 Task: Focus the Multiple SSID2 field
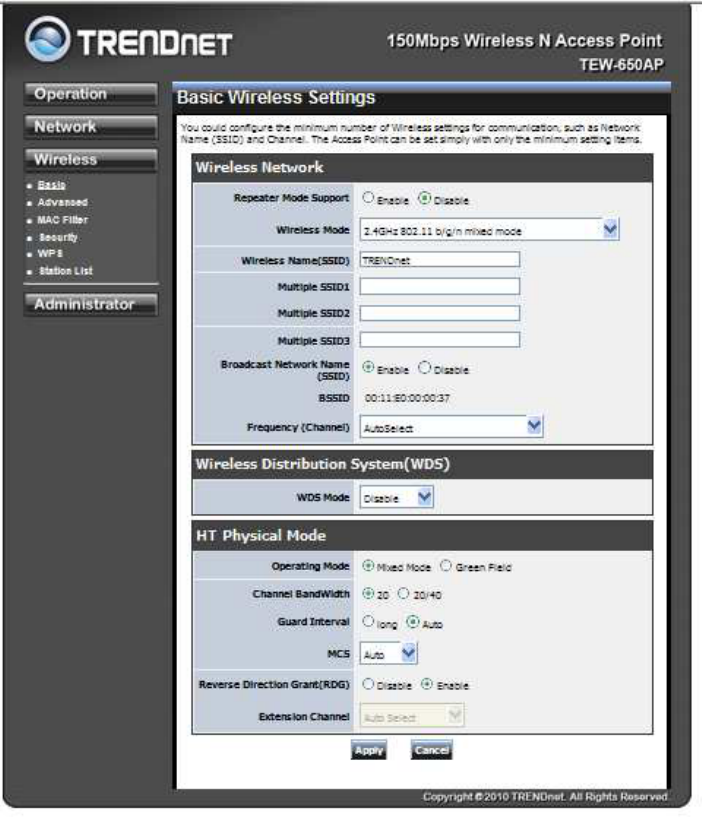point(440,313)
